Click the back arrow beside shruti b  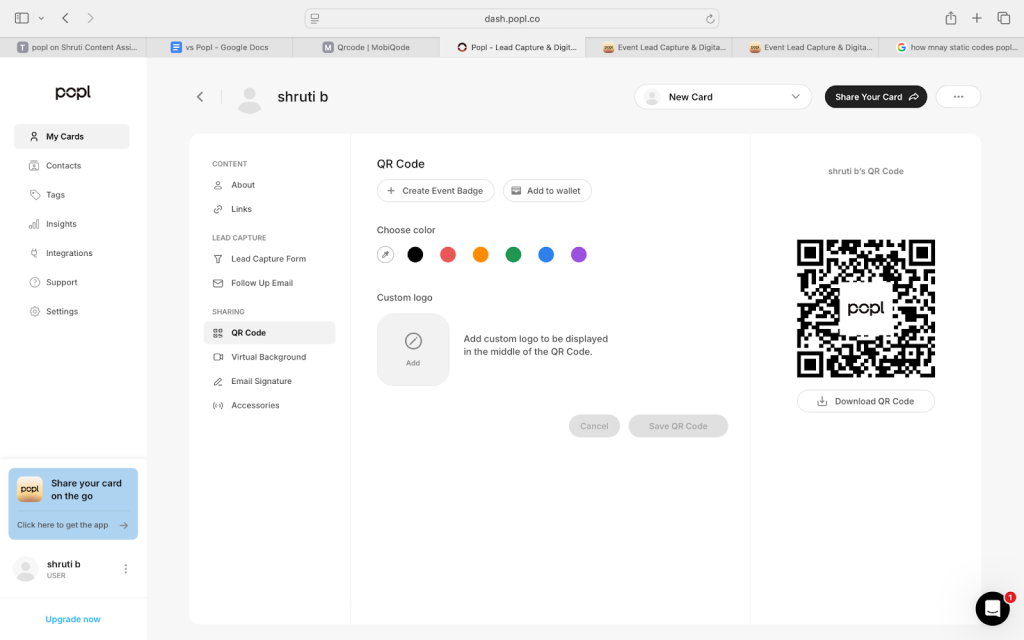(x=200, y=97)
